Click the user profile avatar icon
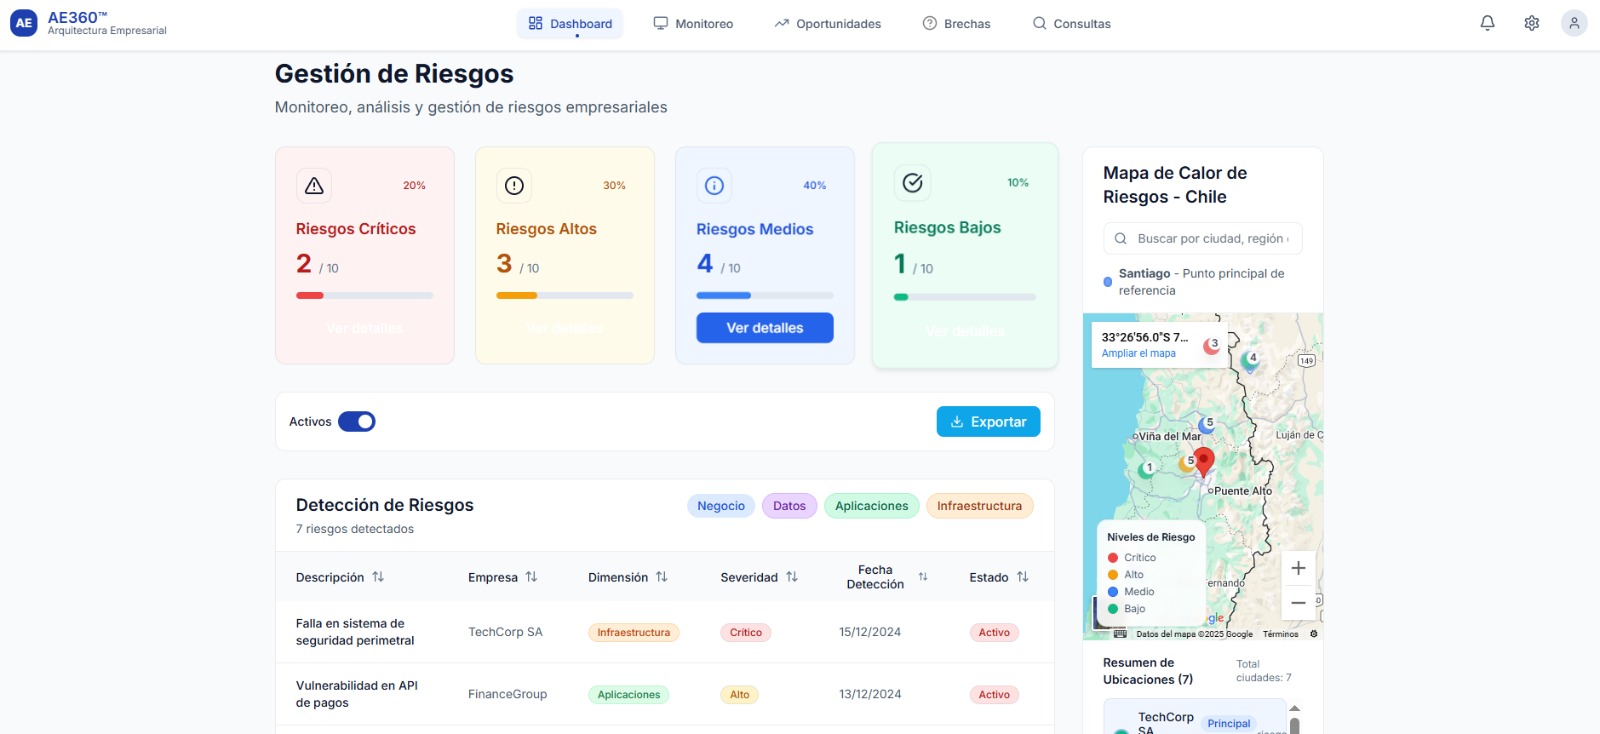 1574,23
